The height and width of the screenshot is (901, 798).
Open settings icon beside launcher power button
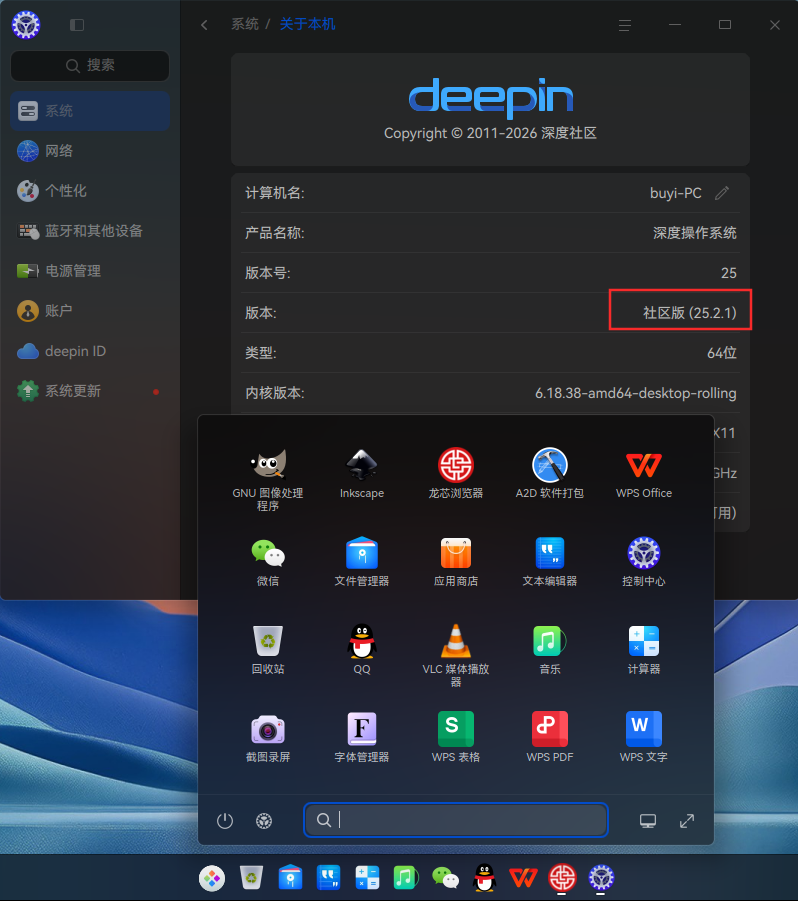click(264, 821)
